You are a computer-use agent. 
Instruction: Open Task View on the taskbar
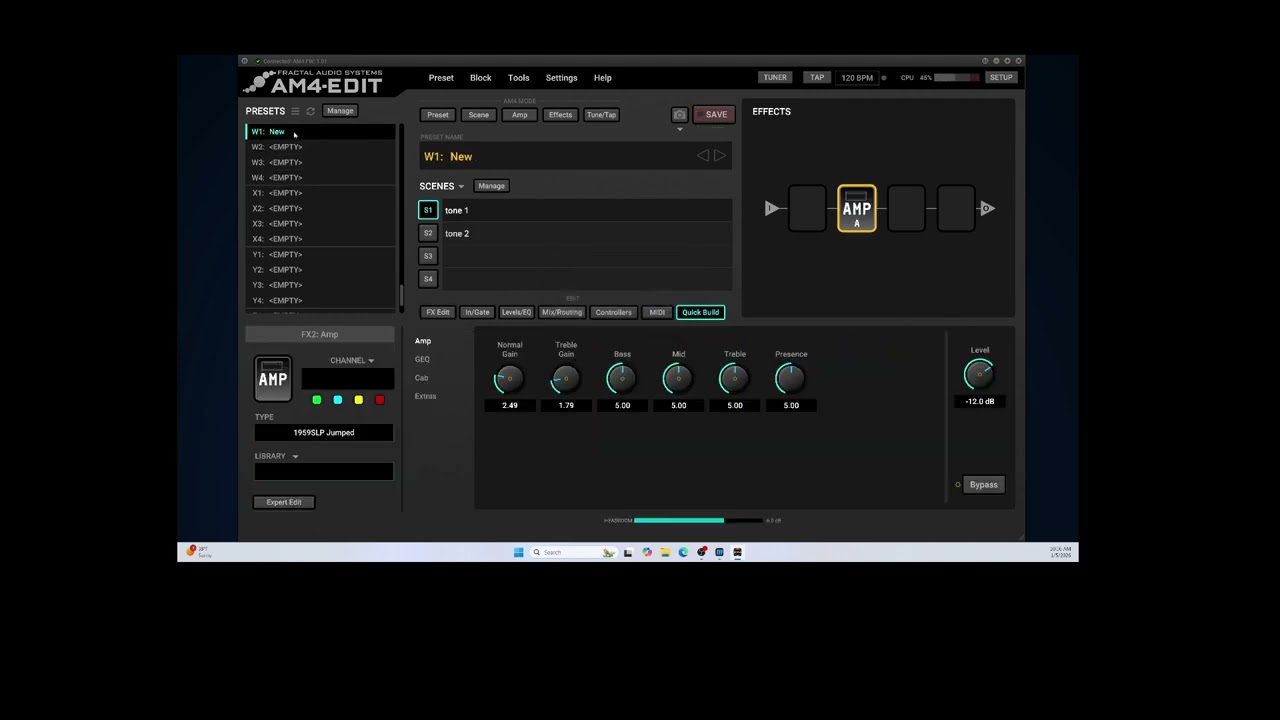point(628,552)
